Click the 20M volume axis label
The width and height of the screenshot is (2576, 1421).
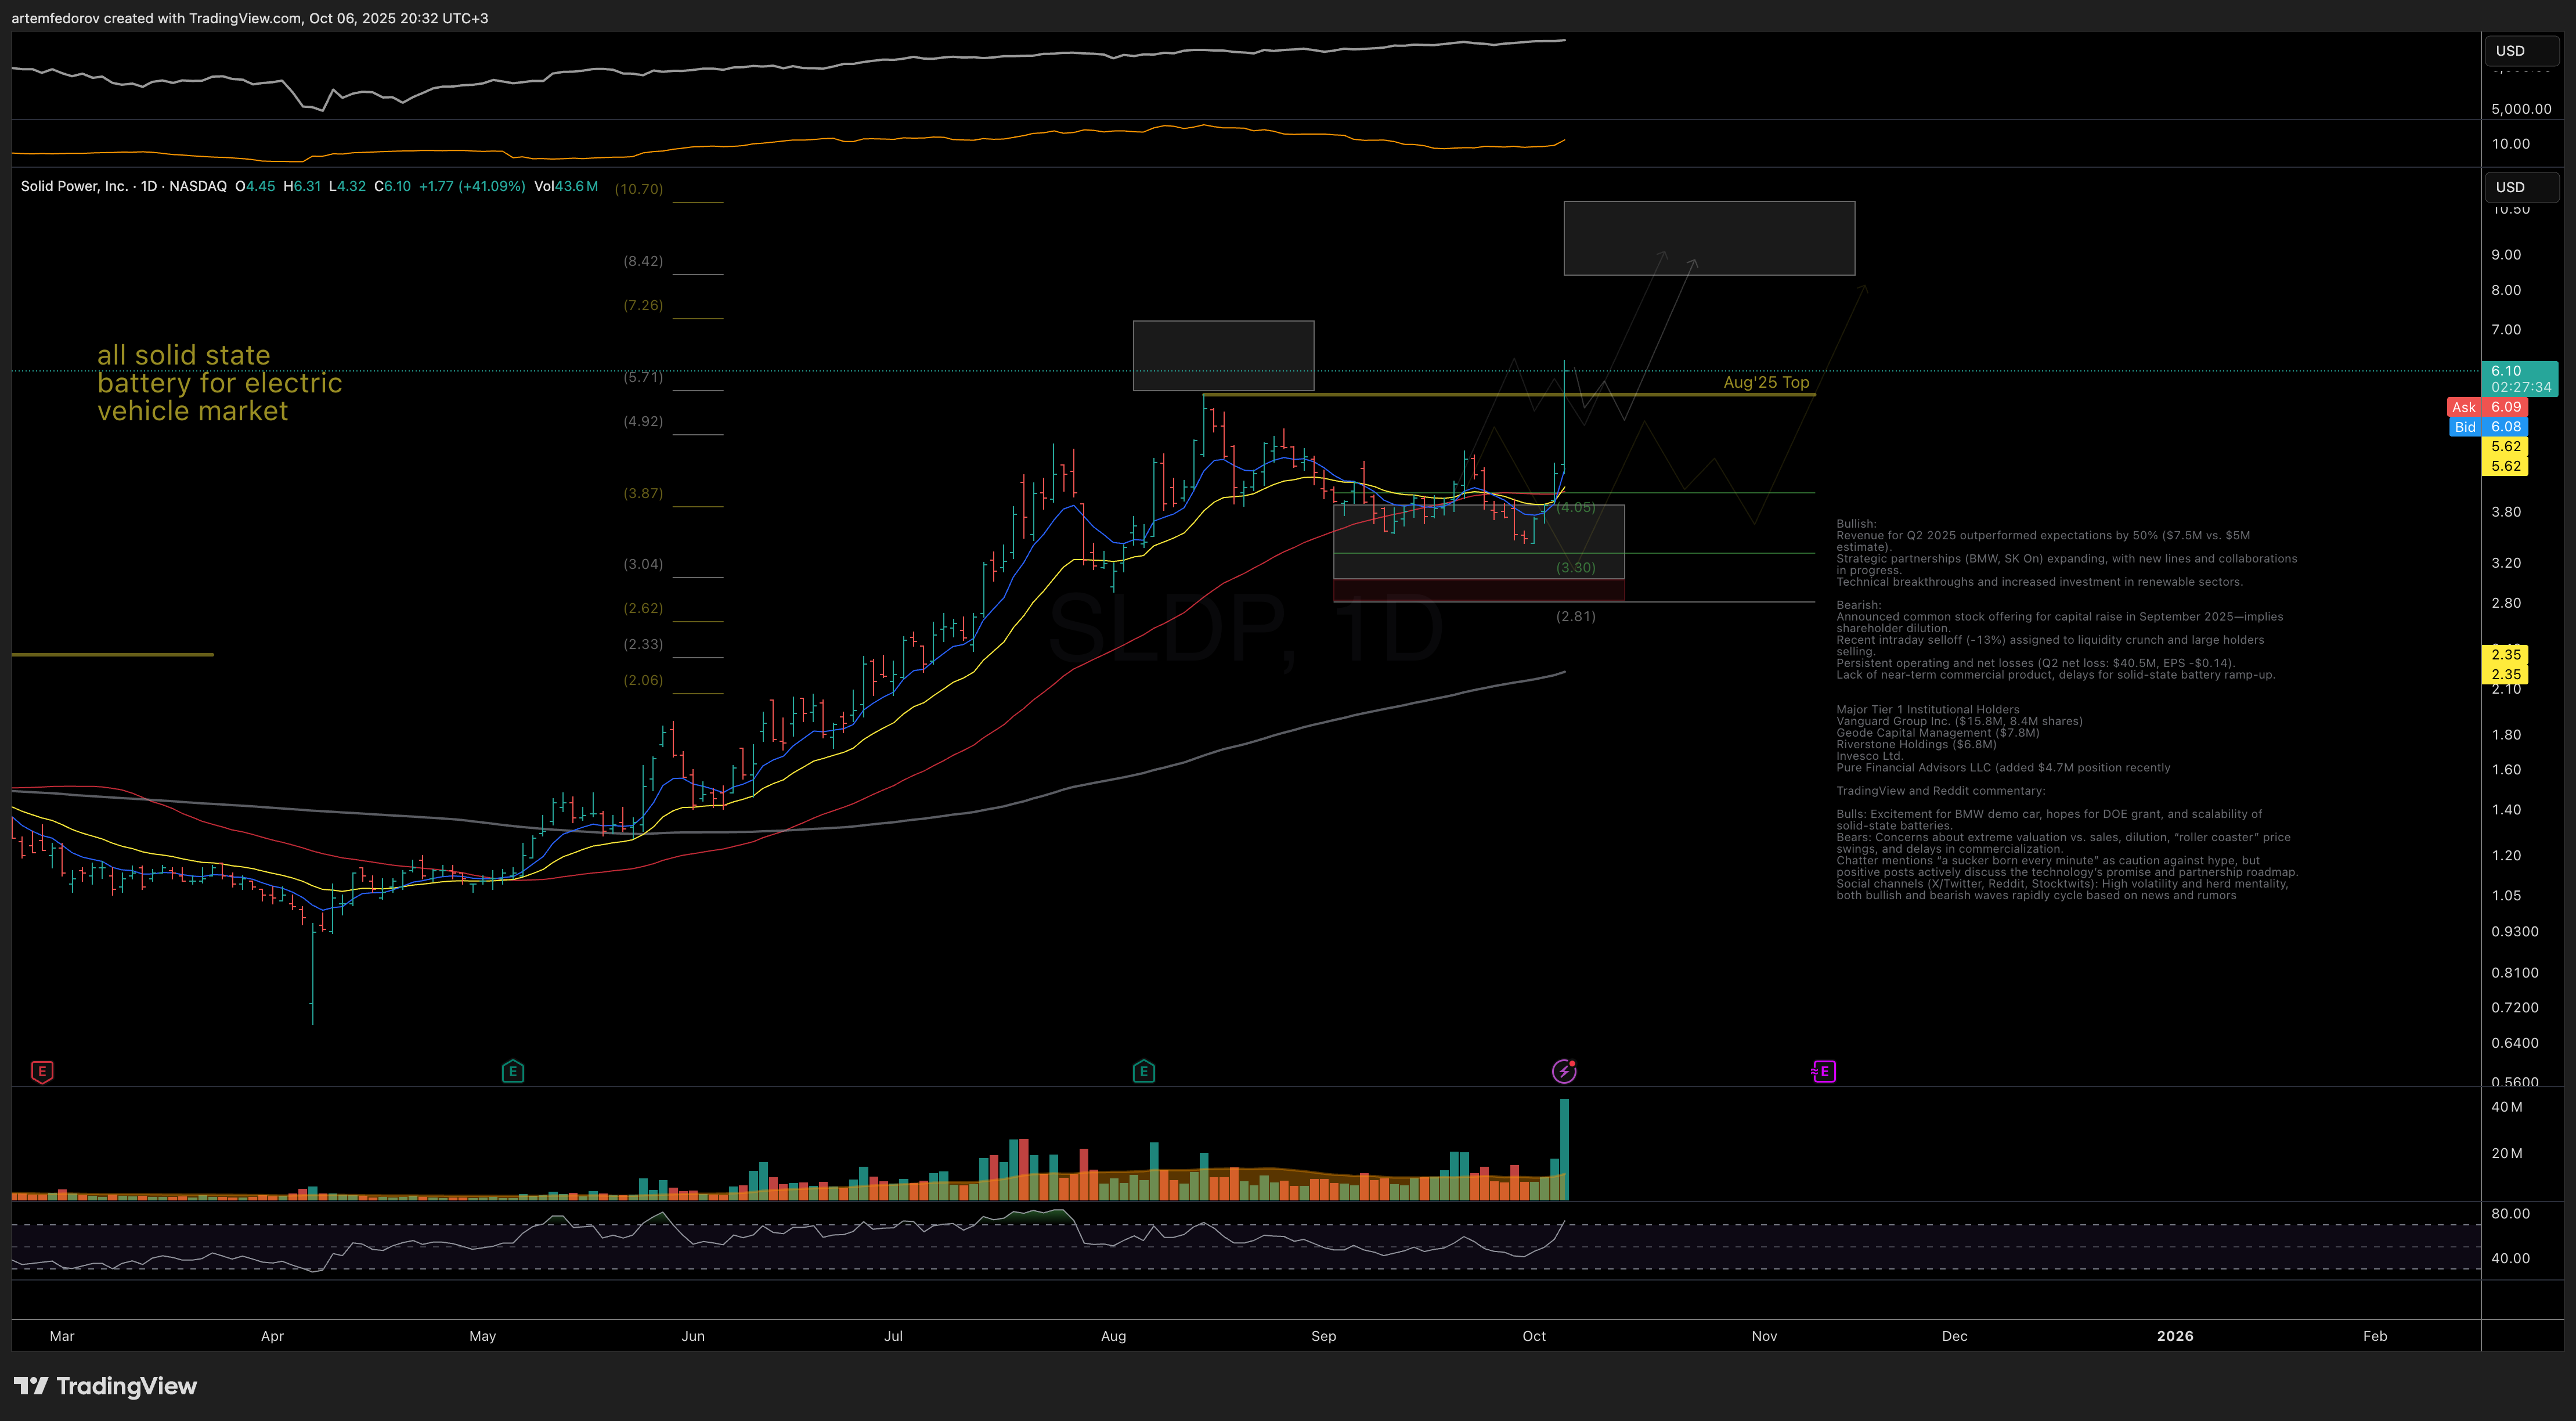(2507, 1153)
